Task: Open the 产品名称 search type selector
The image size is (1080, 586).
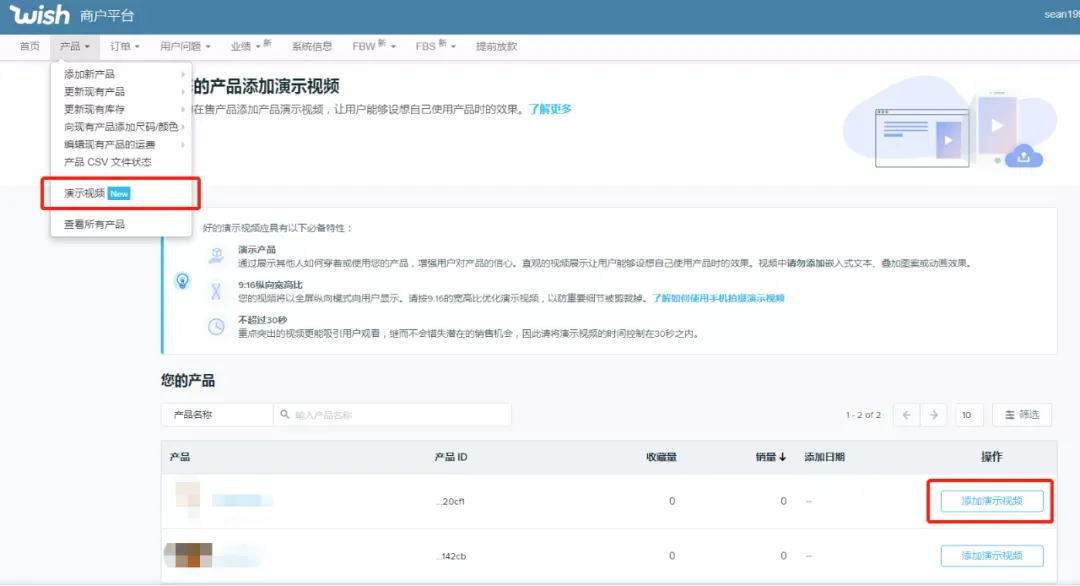Action: (217, 415)
